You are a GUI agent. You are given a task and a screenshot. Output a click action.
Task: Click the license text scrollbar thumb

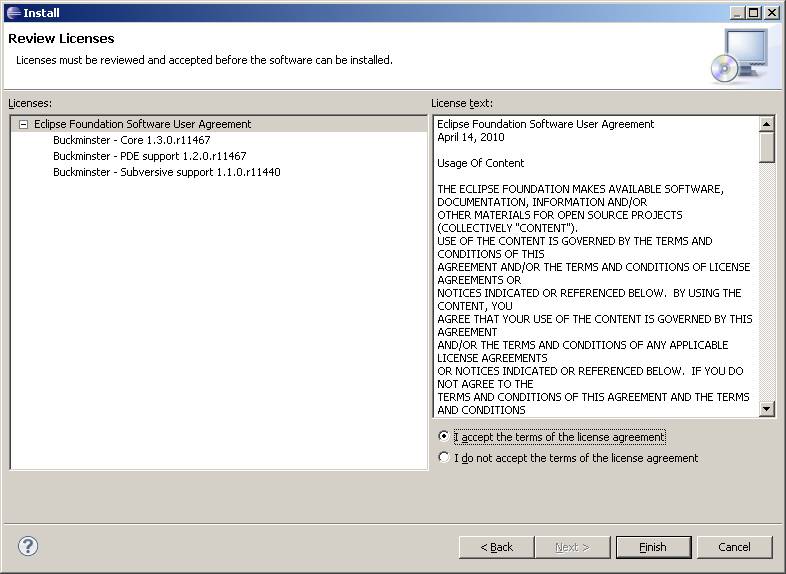click(x=766, y=147)
